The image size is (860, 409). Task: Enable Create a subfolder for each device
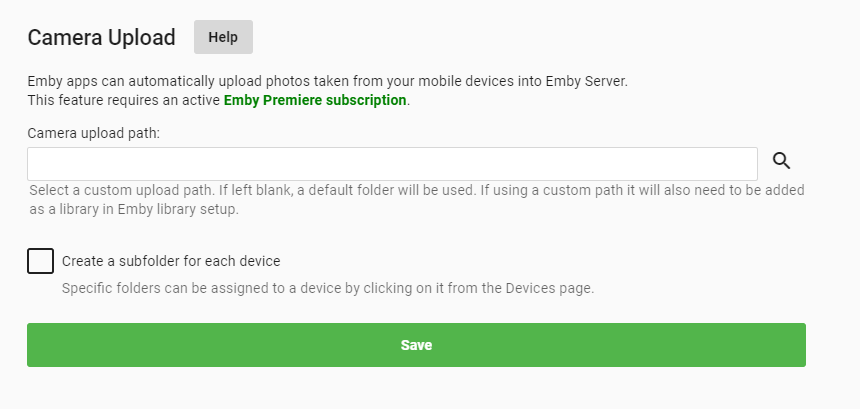[x=41, y=261]
